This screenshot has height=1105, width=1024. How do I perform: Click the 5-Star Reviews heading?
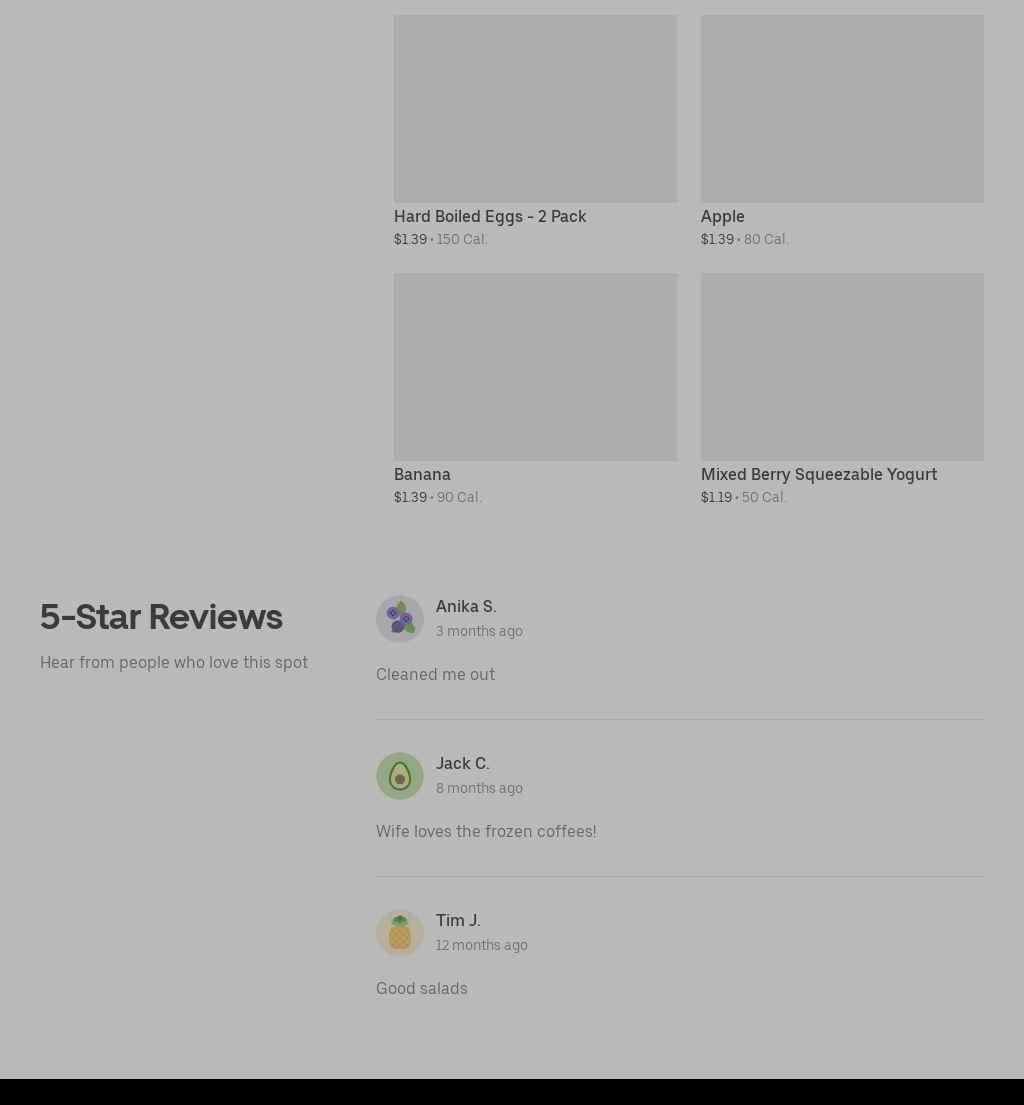(x=161, y=617)
